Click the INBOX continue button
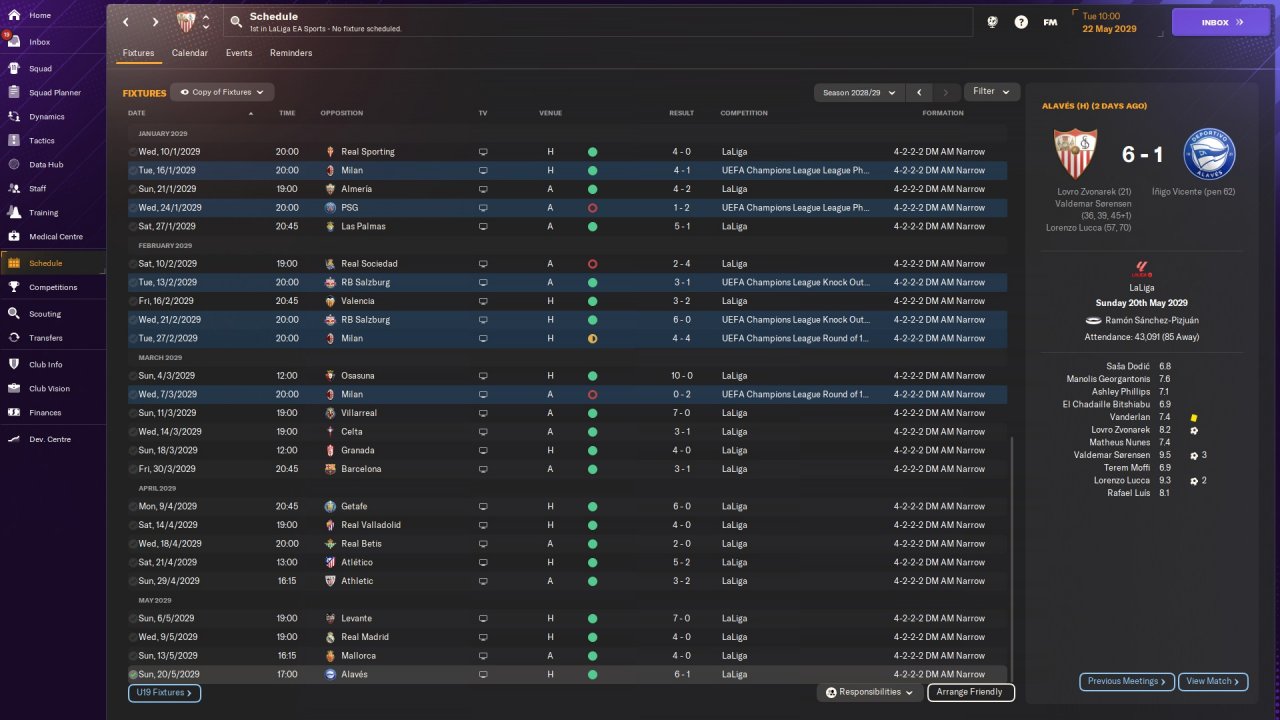This screenshot has height=720, width=1280. tap(1221, 22)
